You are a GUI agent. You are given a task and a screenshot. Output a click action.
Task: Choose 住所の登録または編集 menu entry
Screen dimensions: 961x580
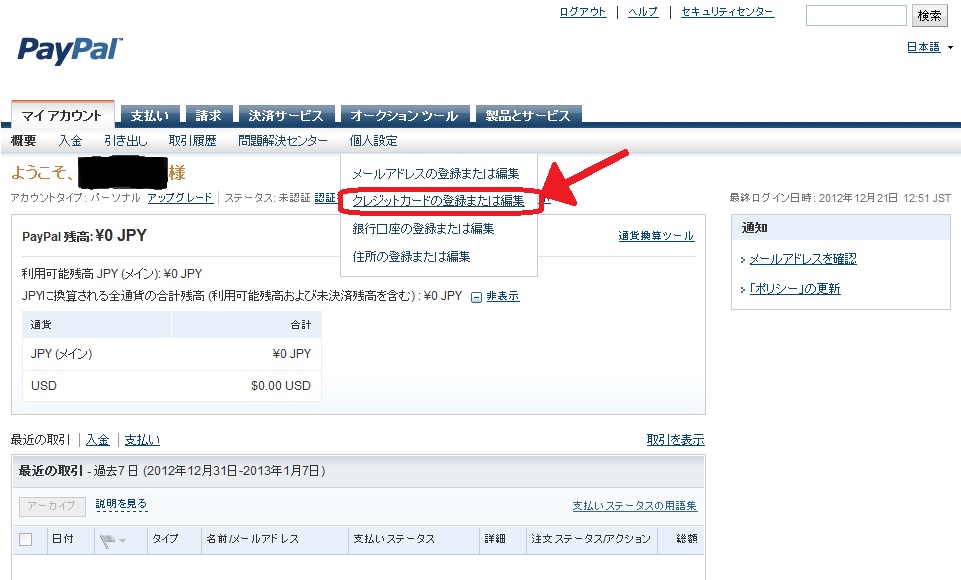[411, 257]
